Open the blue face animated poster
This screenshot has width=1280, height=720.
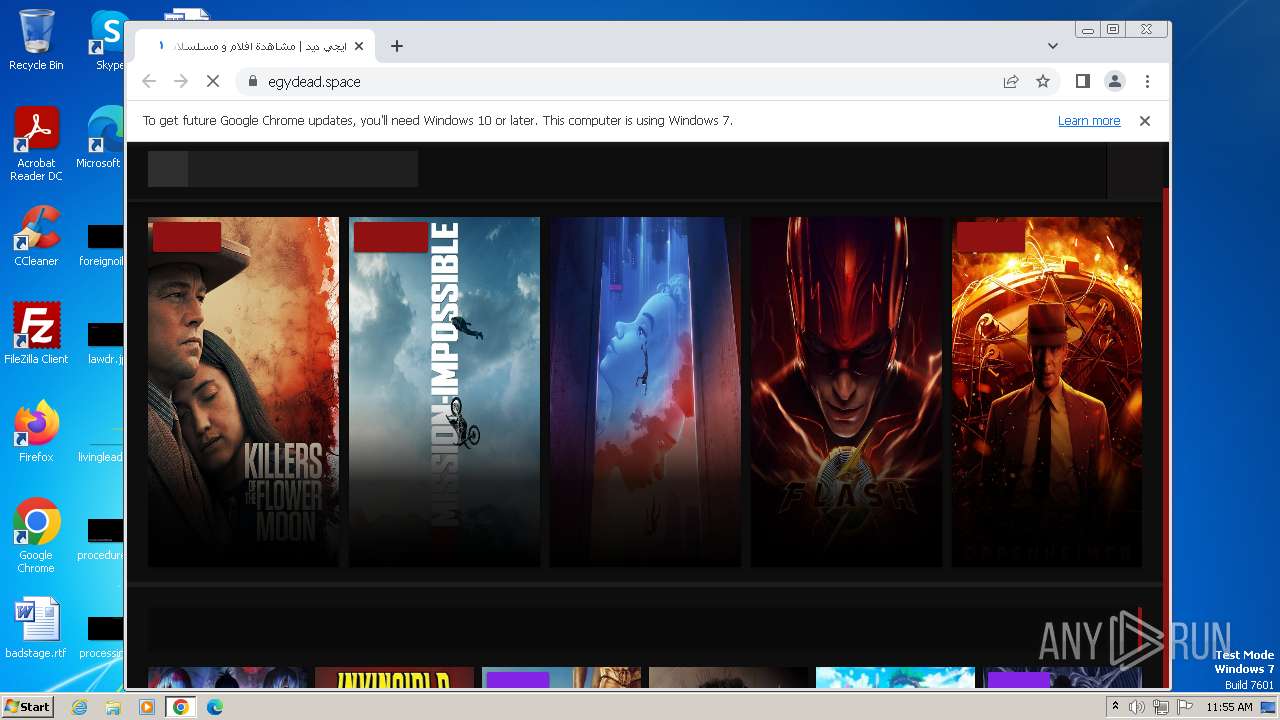click(645, 392)
